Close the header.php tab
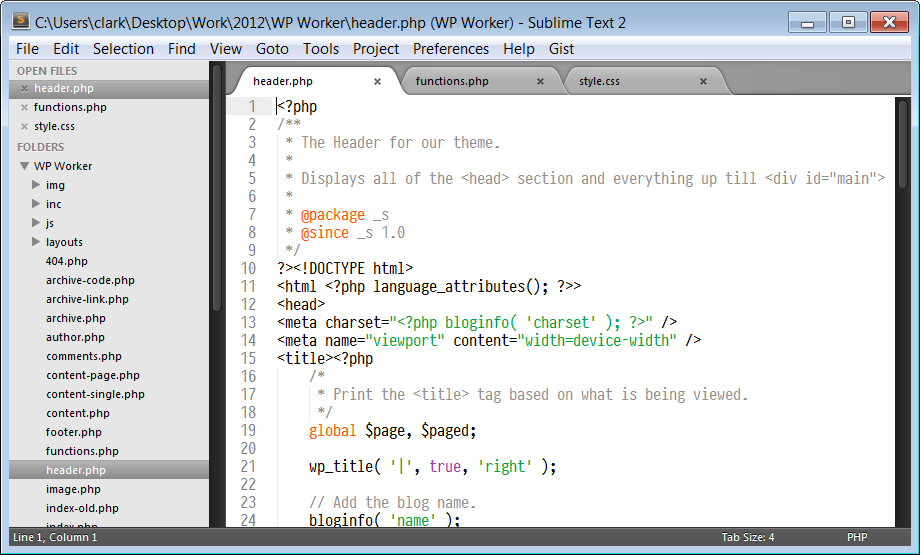The image size is (920, 555). (x=377, y=82)
